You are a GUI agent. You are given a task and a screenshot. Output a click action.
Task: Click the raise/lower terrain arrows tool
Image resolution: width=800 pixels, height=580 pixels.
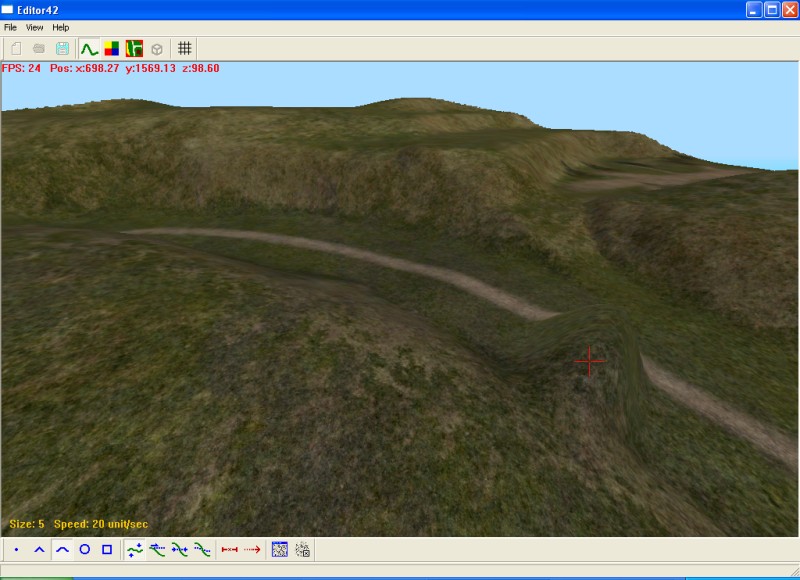[x=135, y=549]
